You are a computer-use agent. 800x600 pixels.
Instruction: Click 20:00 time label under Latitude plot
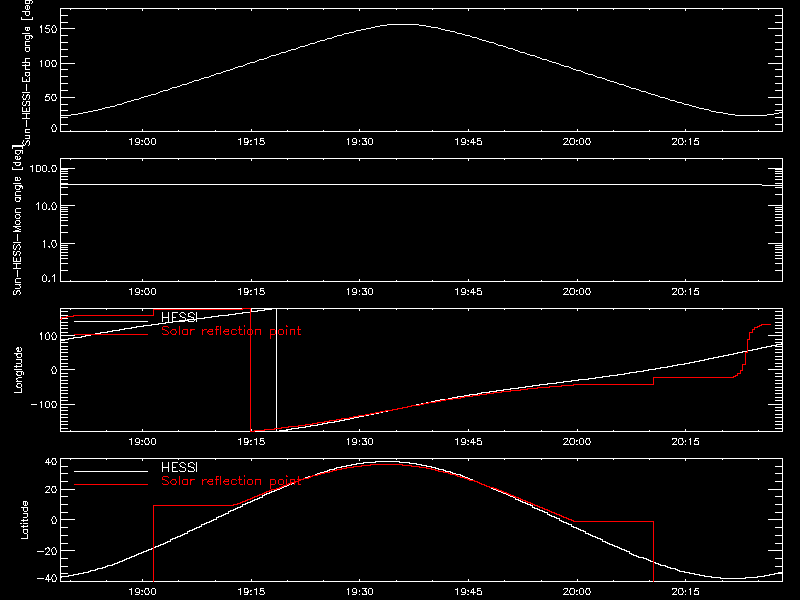coord(577,592)
